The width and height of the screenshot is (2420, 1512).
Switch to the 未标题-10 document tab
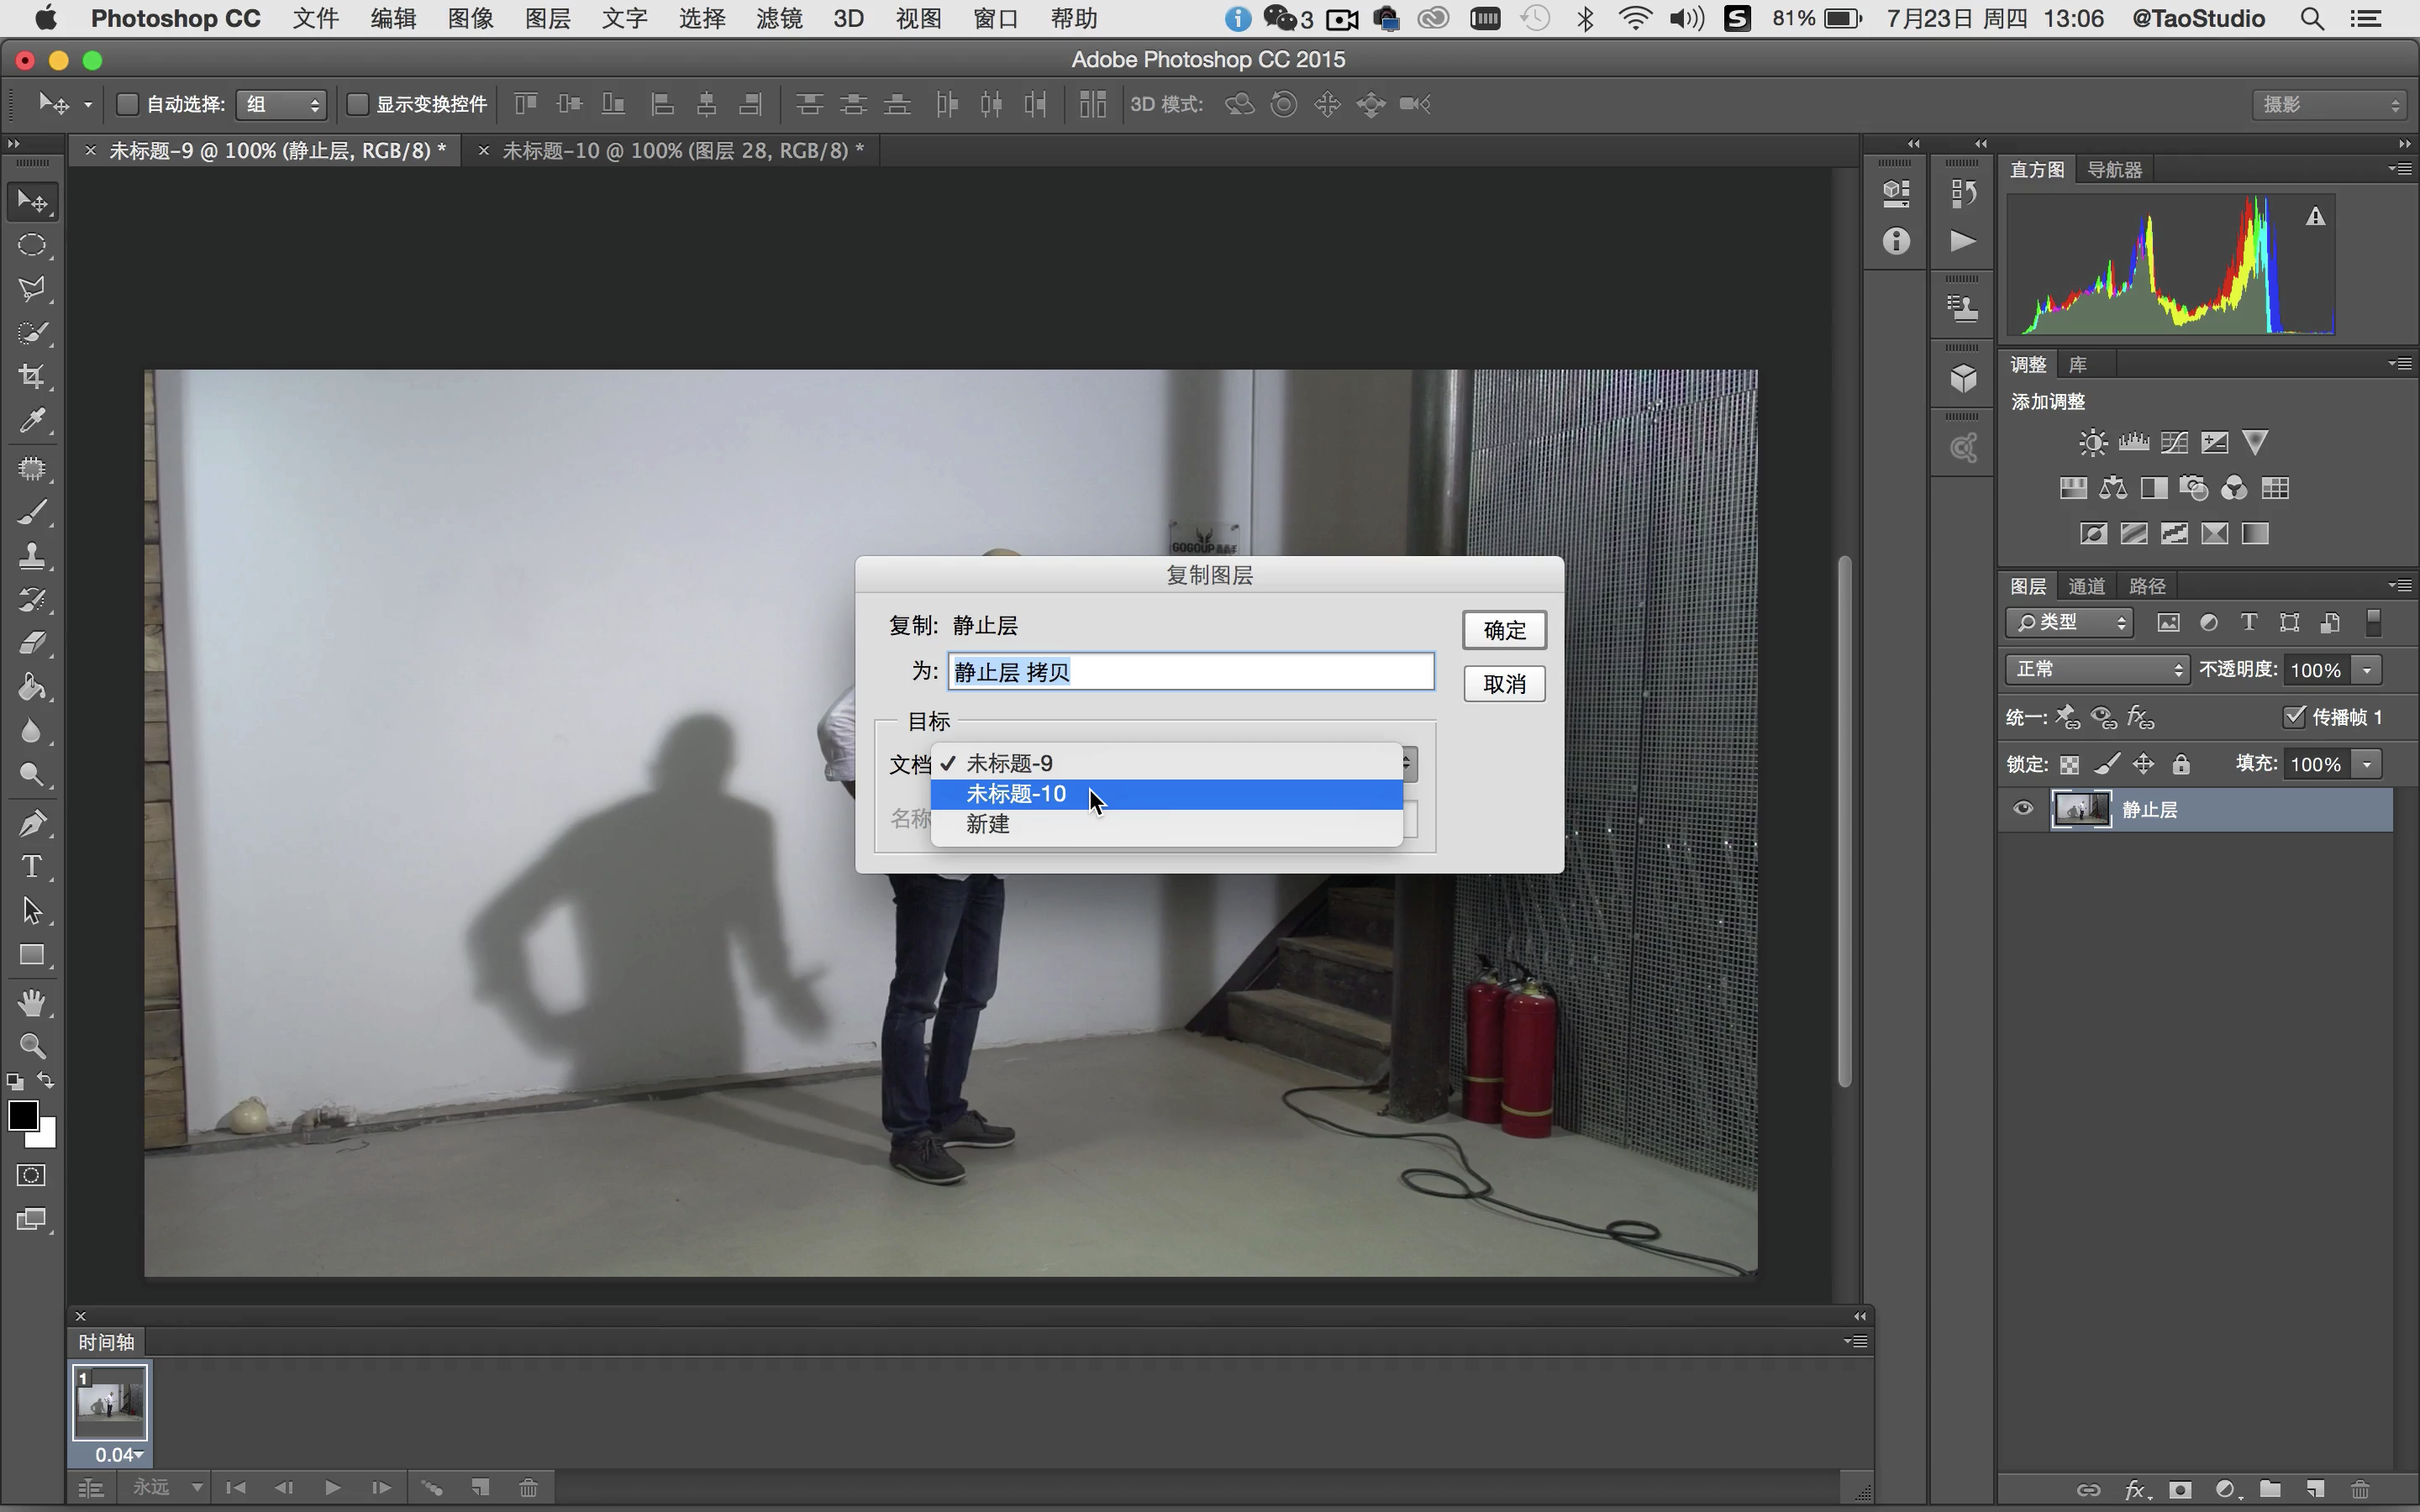(x=682, y=150)
